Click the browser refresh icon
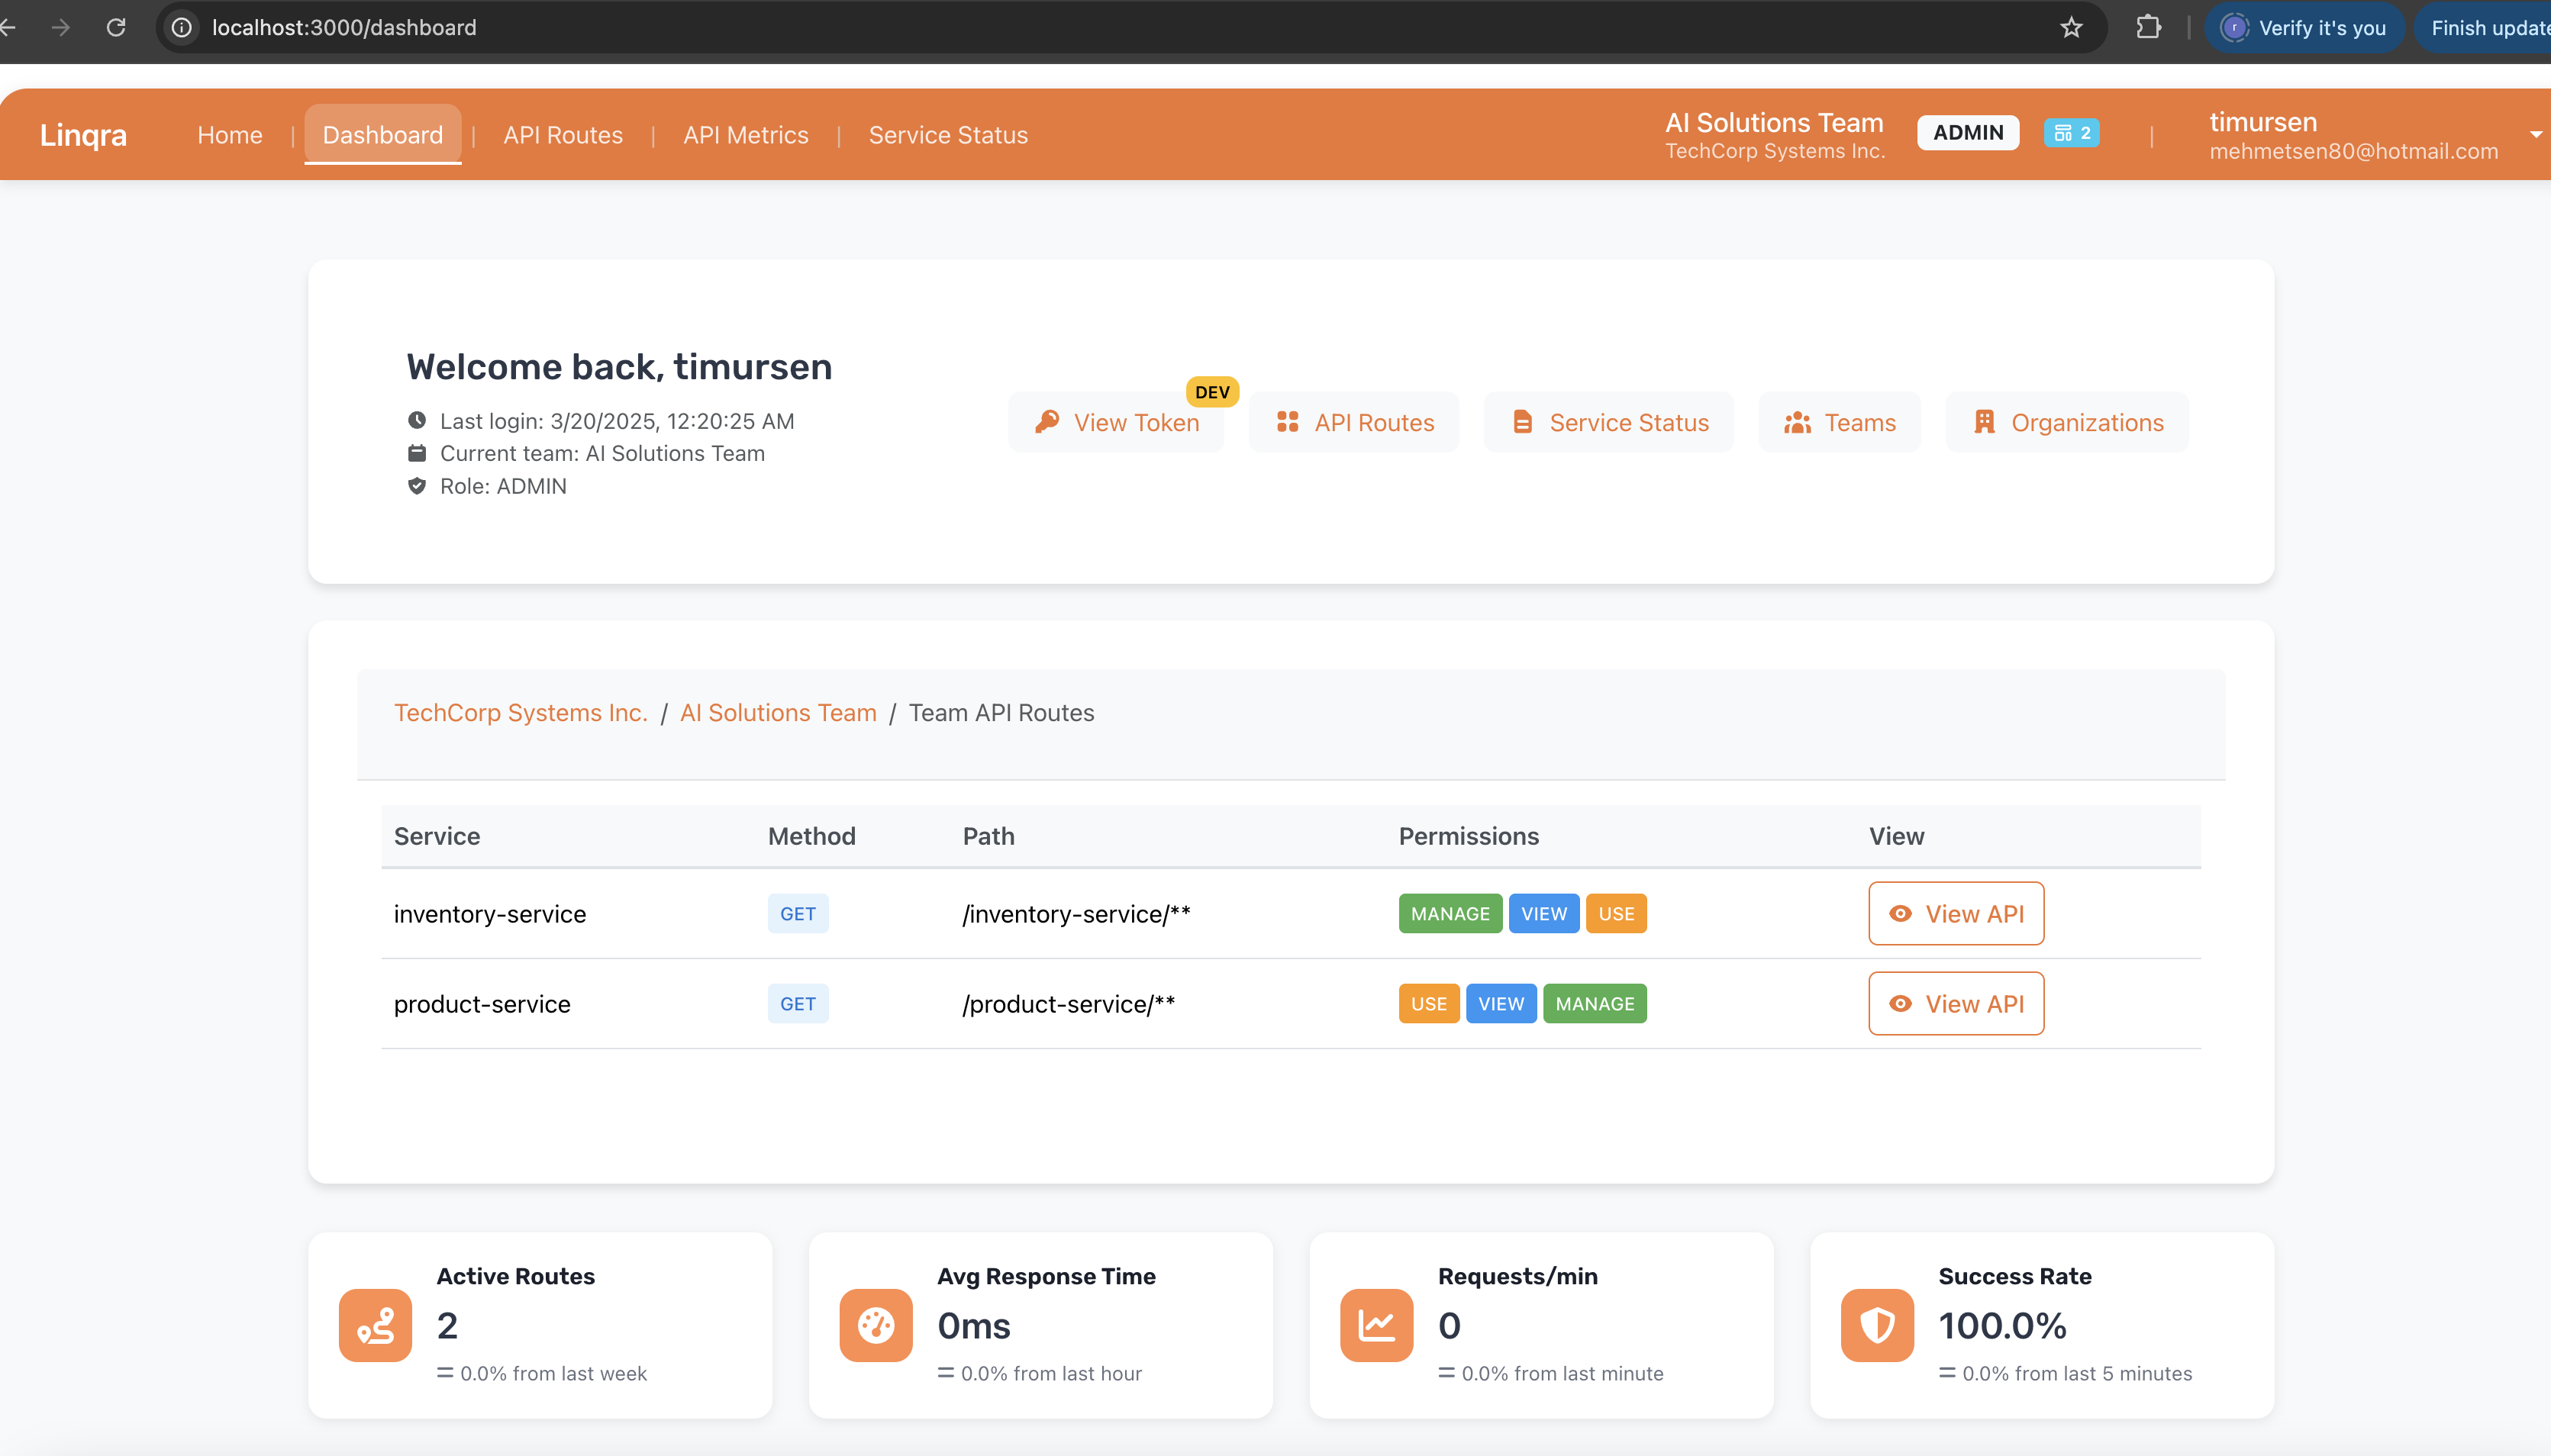 click(x=116, y=27)
